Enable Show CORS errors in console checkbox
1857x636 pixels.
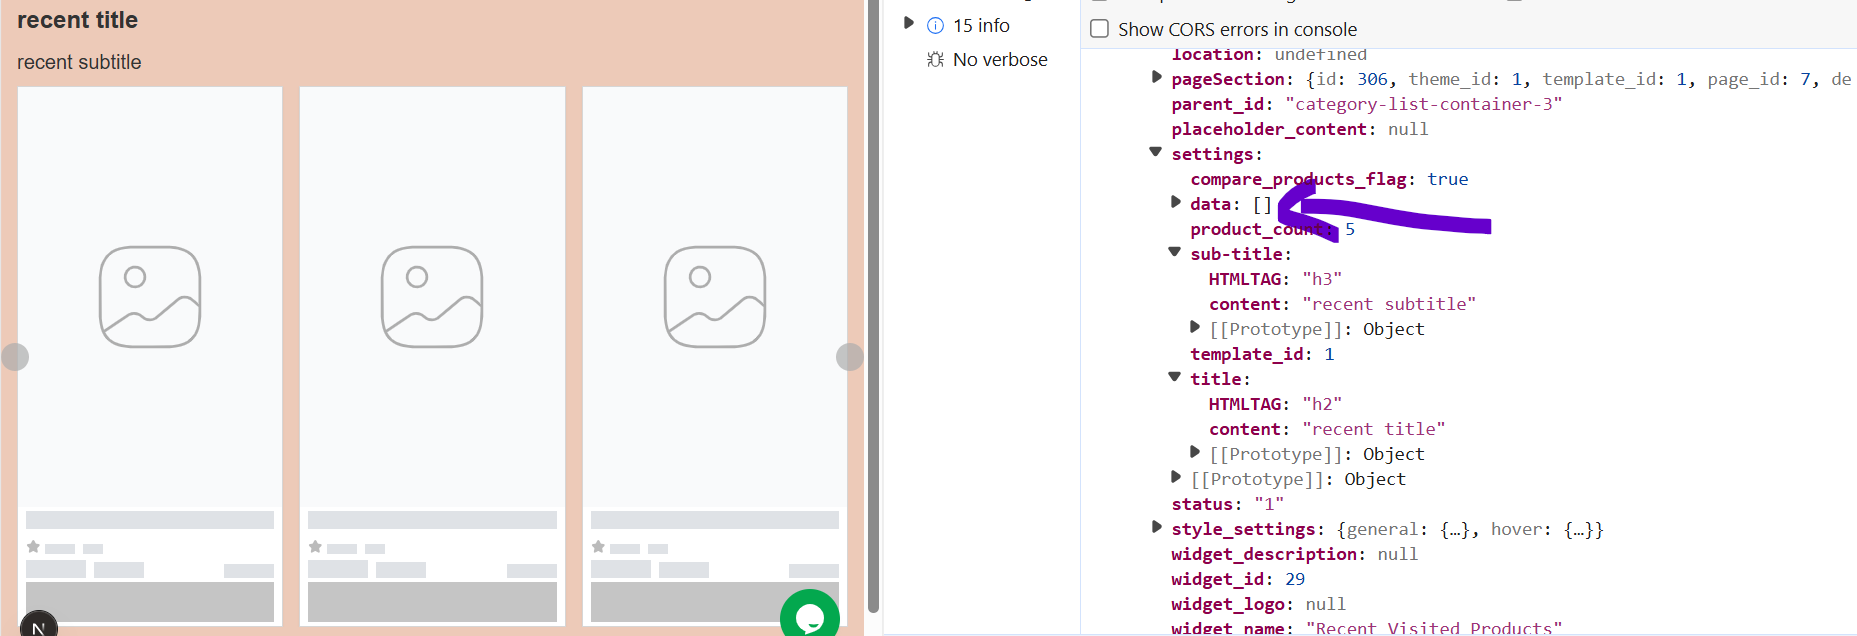click(x=1099, y=29)
